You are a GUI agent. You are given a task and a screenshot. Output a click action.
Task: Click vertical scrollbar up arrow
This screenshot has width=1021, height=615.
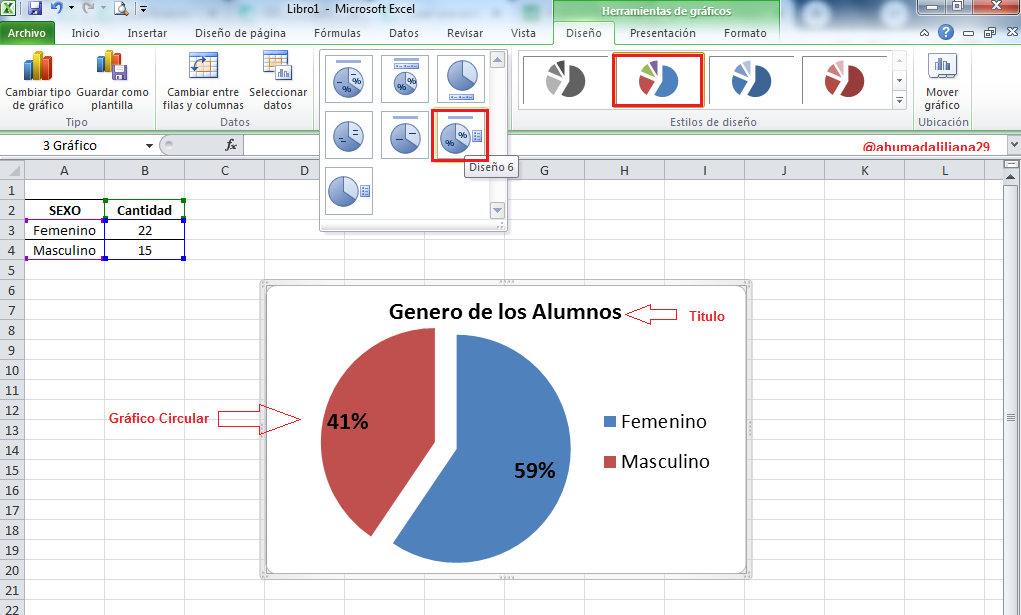click(x=1011, y=177)
